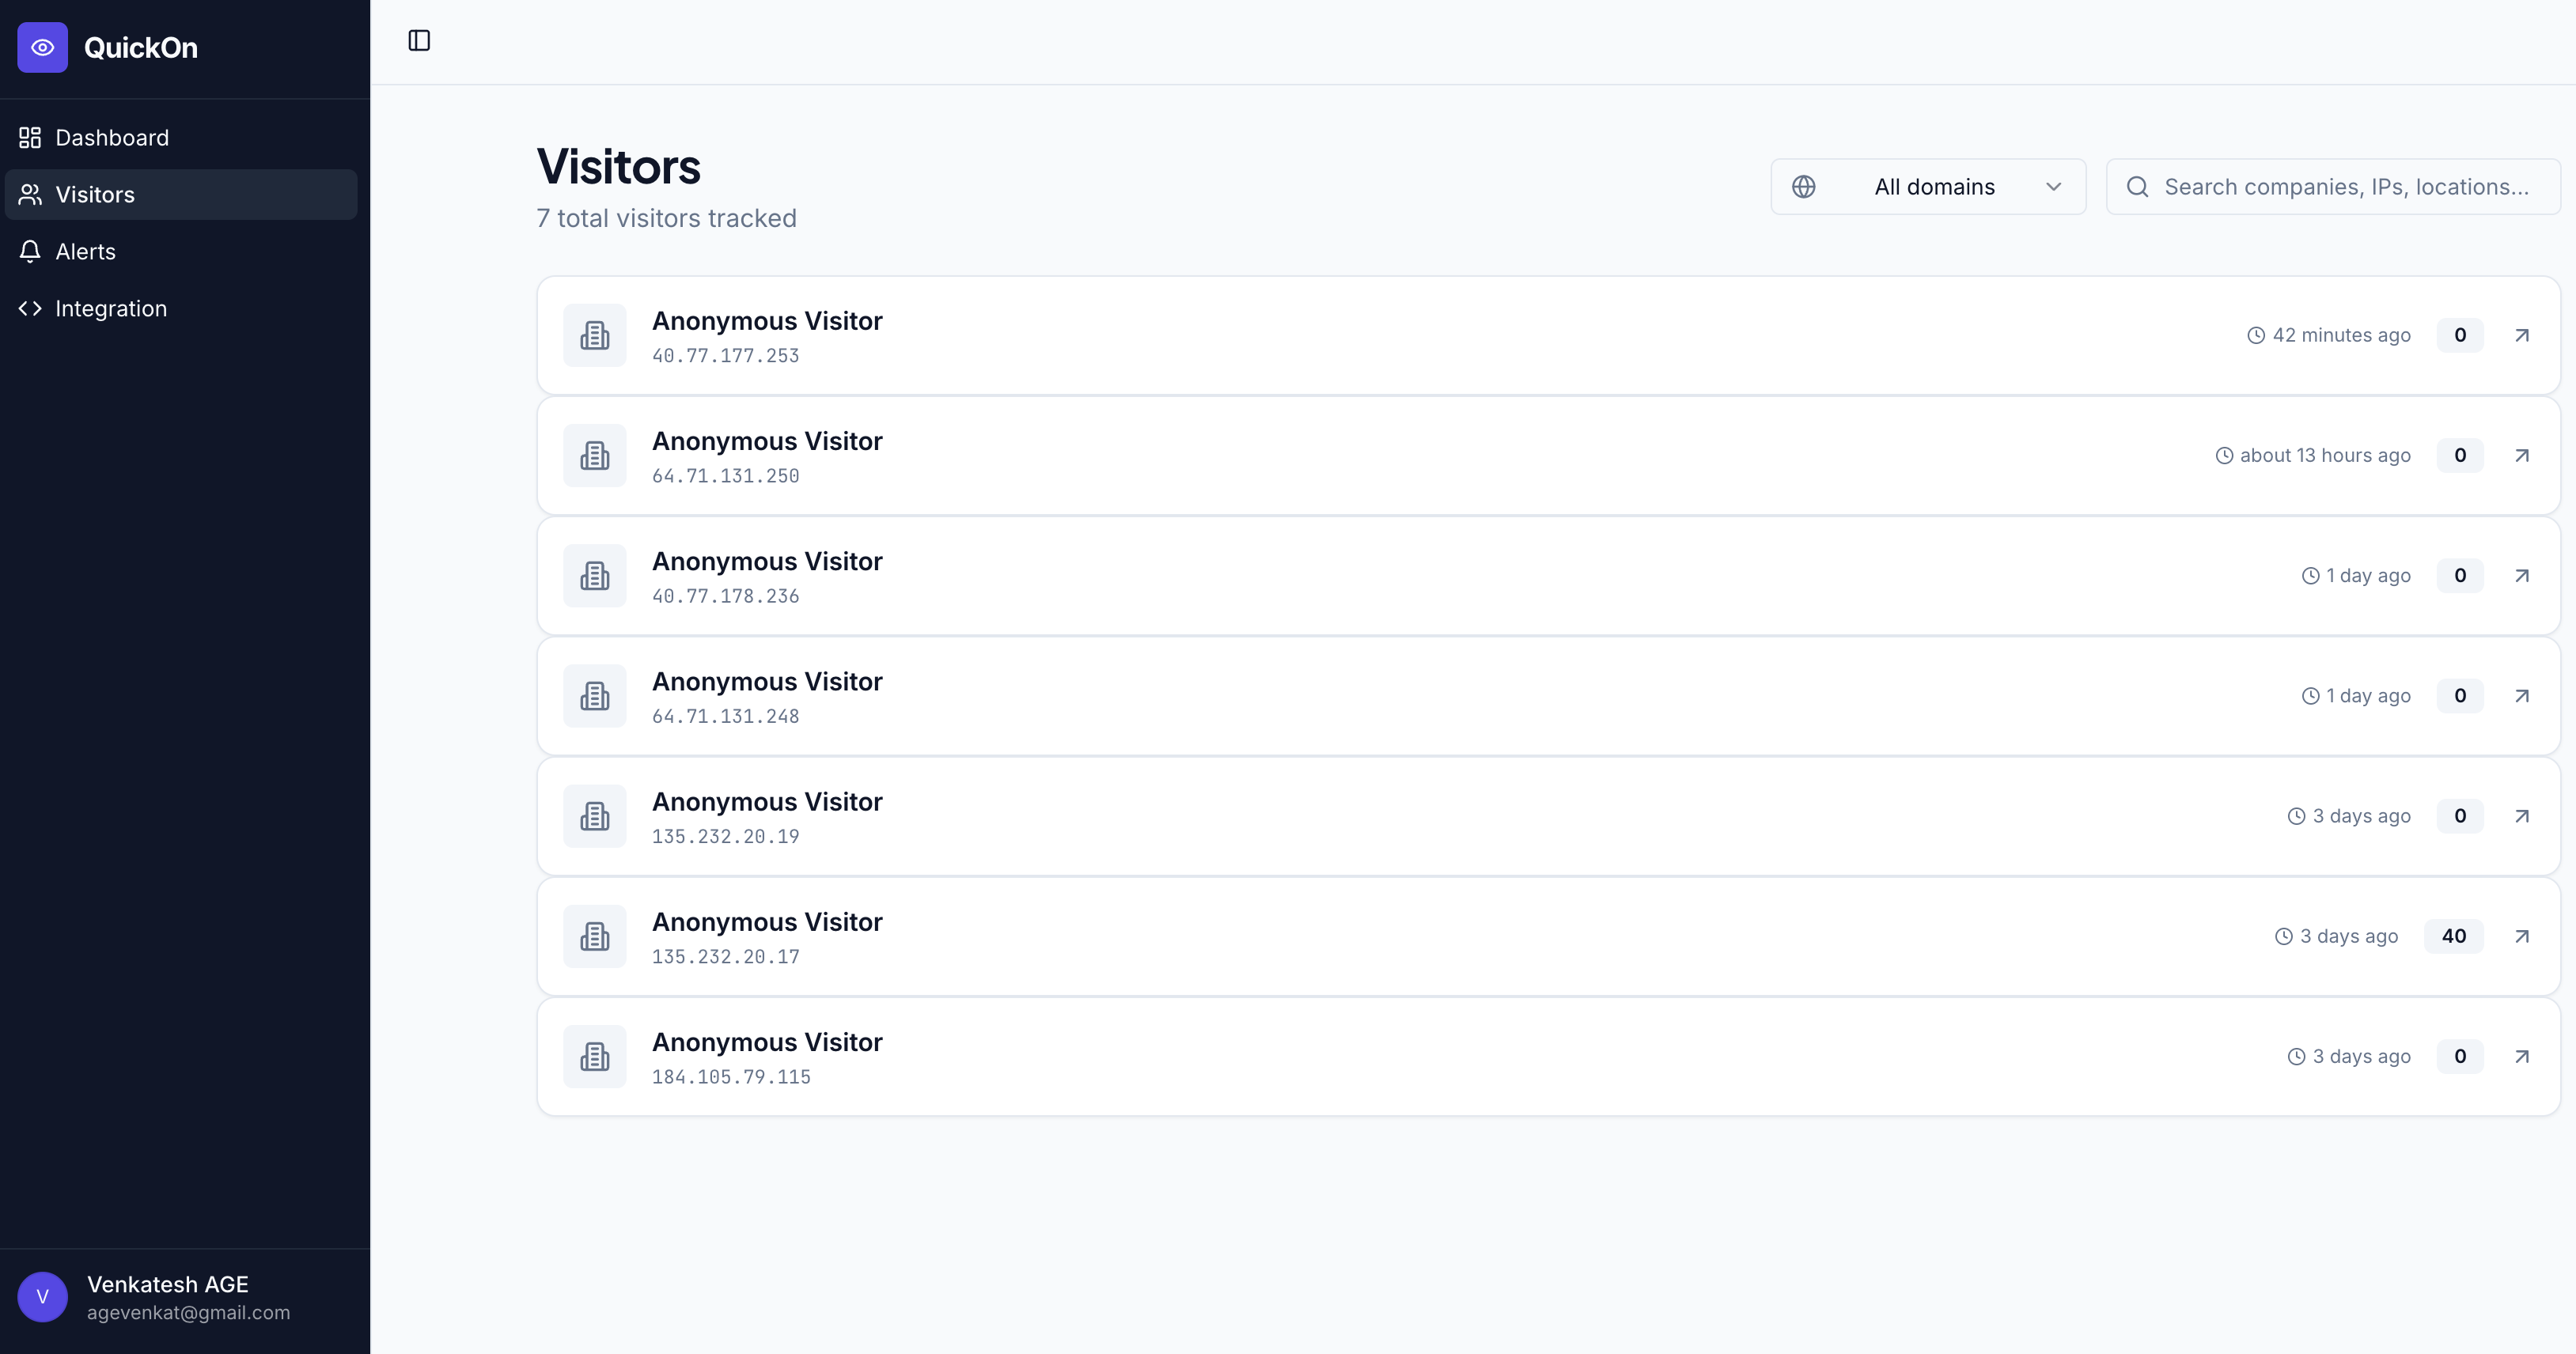Viewport: 2576px width, 1354px height.
Task: Select the Dashboard grid icon
Action: coord(29,137)
